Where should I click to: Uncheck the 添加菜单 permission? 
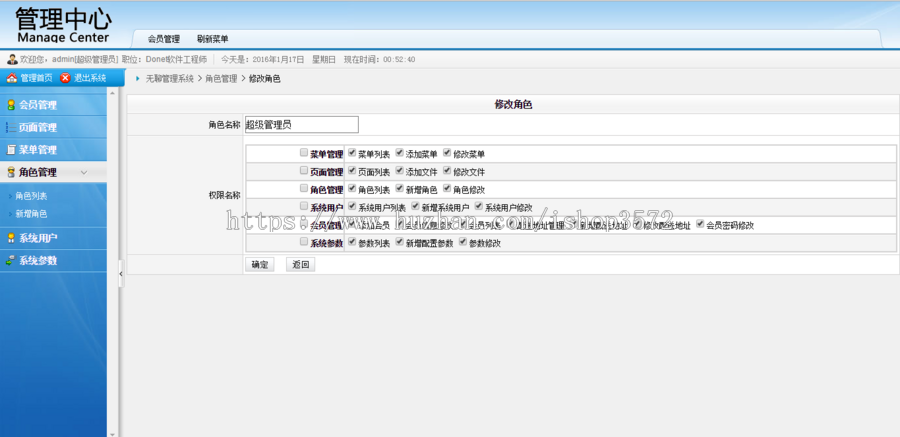pyautogui.click(x=399, y=153)
